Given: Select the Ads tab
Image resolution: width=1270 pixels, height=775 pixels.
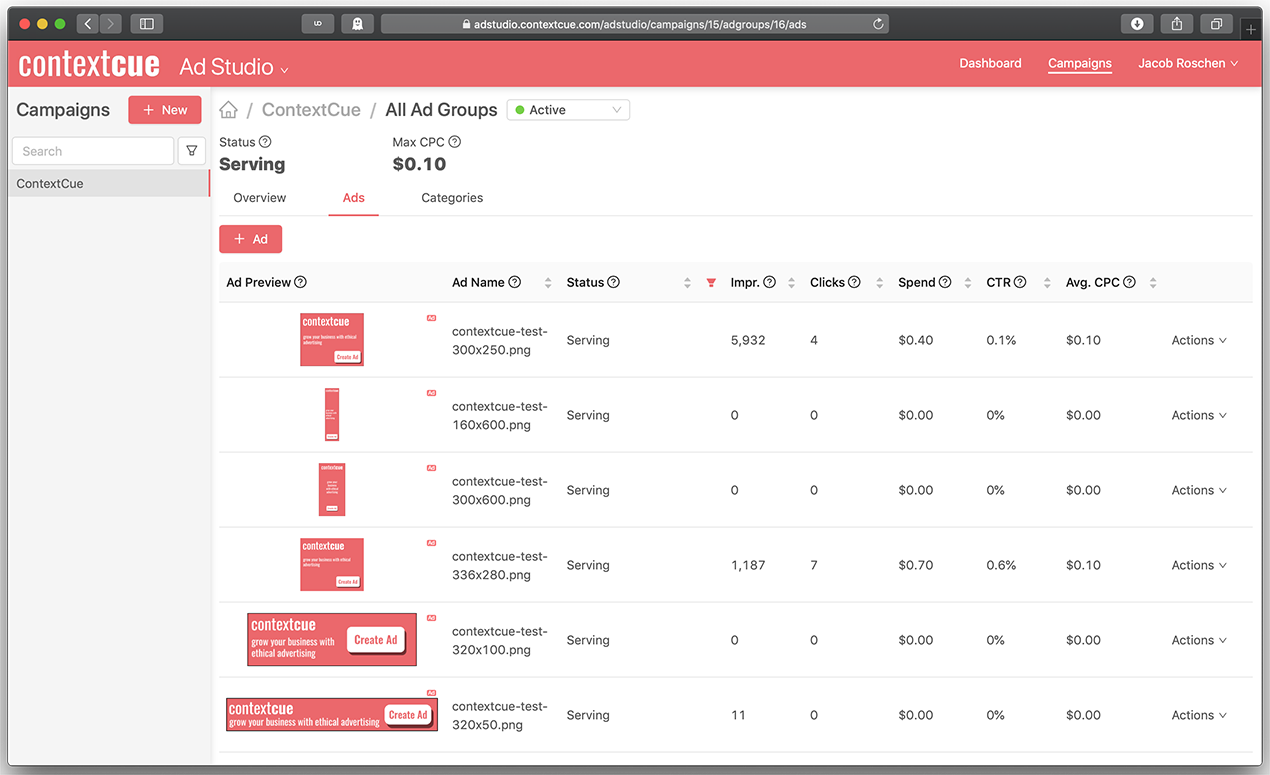Looking at the screenshot, I should tap(354, 198).
